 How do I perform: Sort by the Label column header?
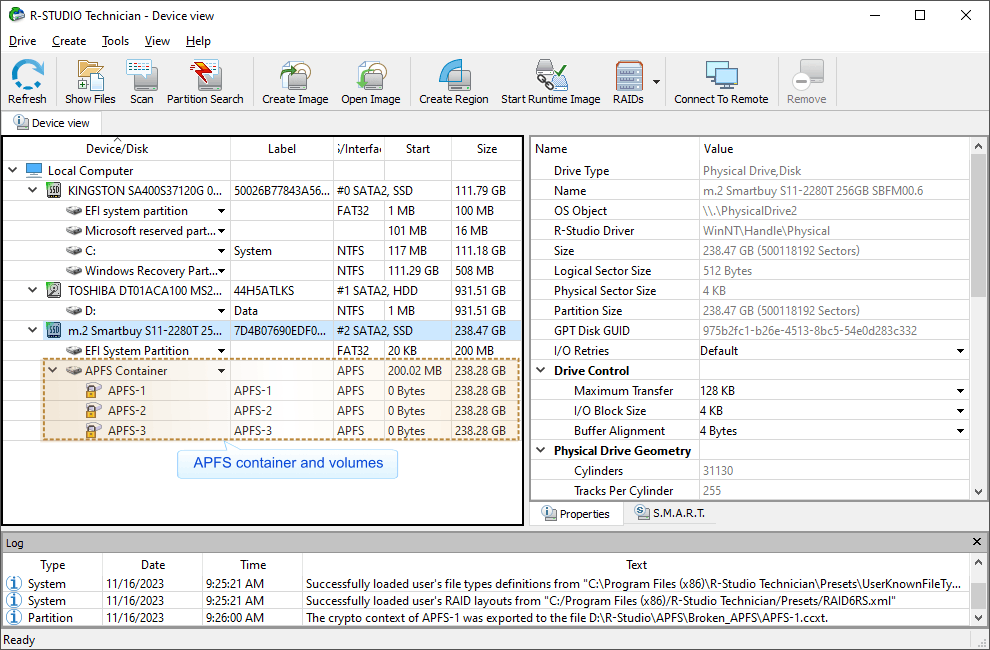point(282,148)
